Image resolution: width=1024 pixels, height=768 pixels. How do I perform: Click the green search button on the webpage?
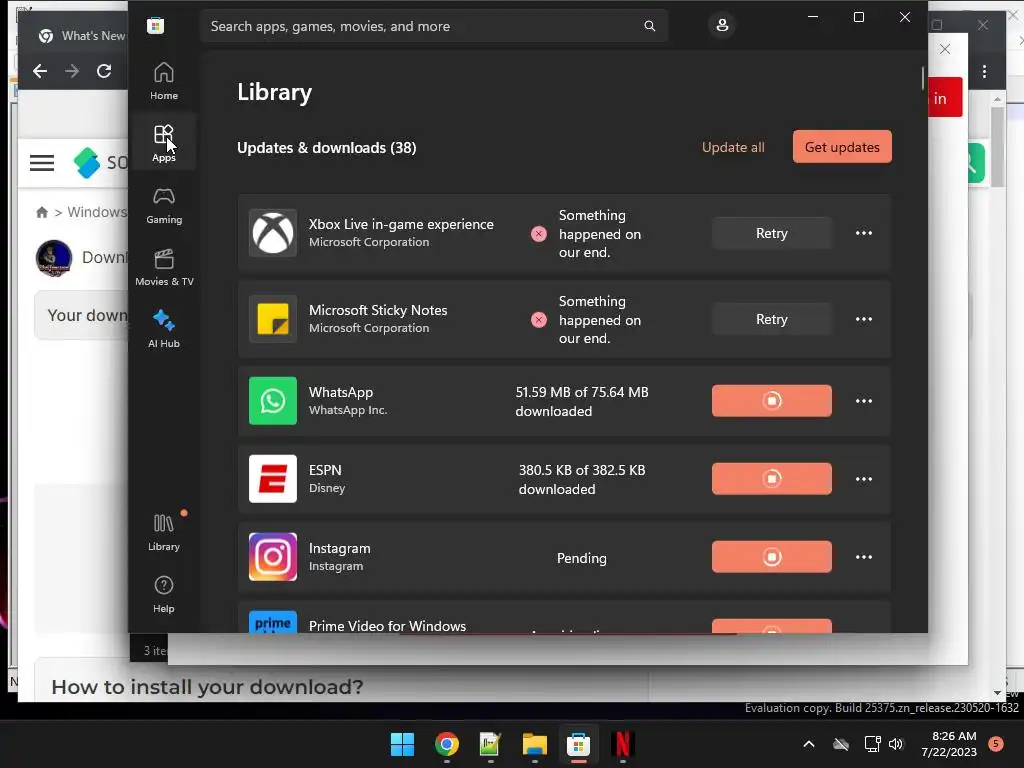(x=976, y=163)
